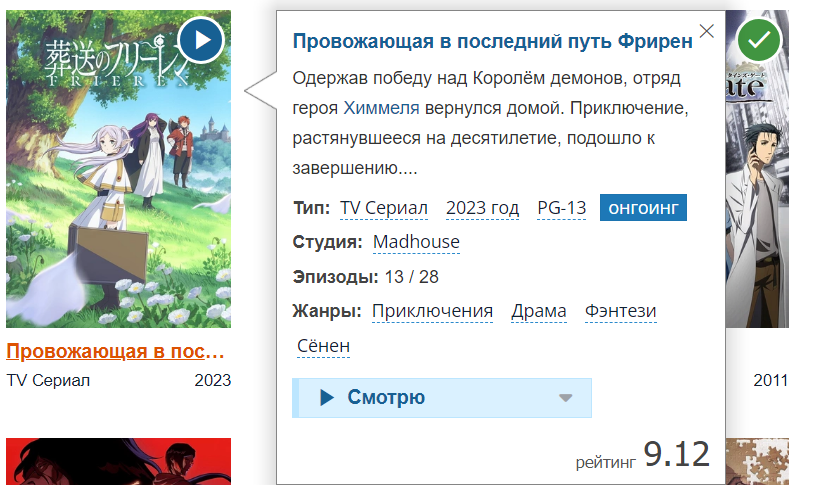830x485 pixels.
Task: Click the green checkmark on Steins;Gate poster
Action: click(x=759, y=40)
